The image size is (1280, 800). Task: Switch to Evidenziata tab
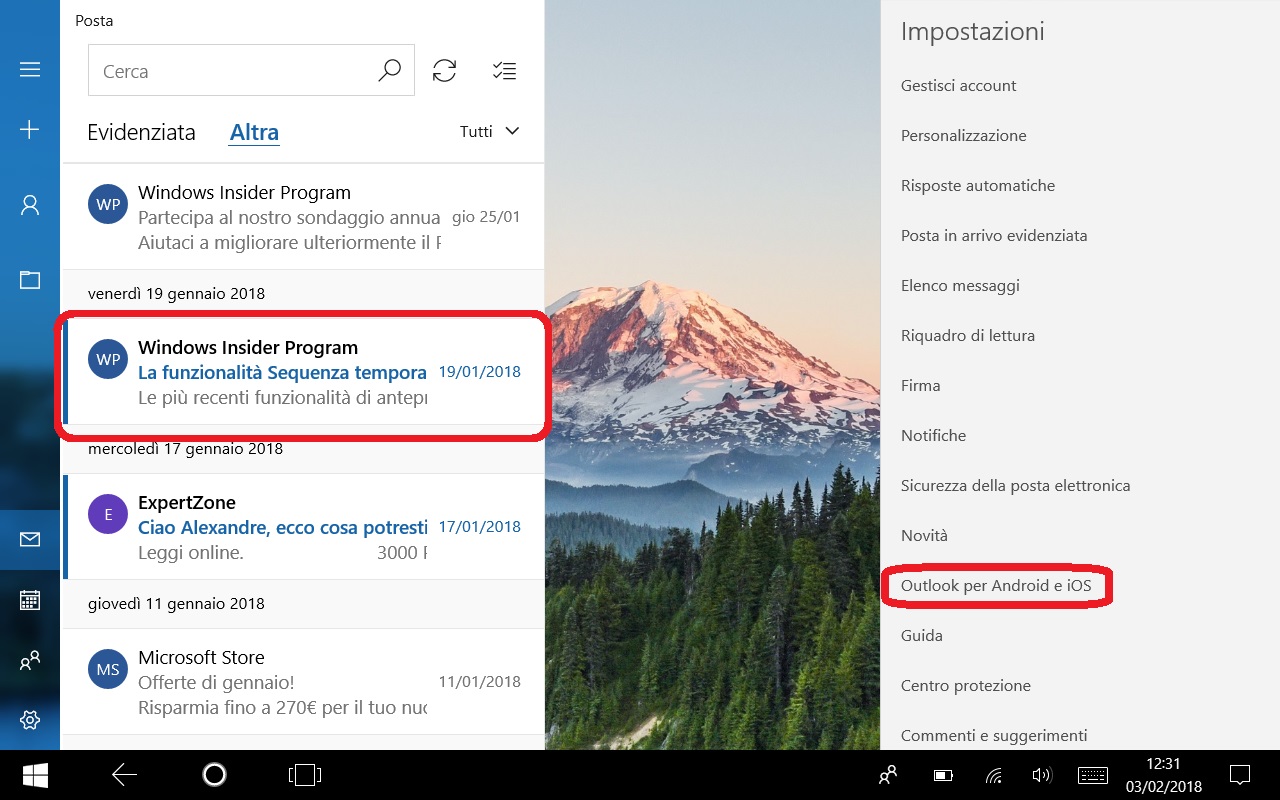(141, 132)
